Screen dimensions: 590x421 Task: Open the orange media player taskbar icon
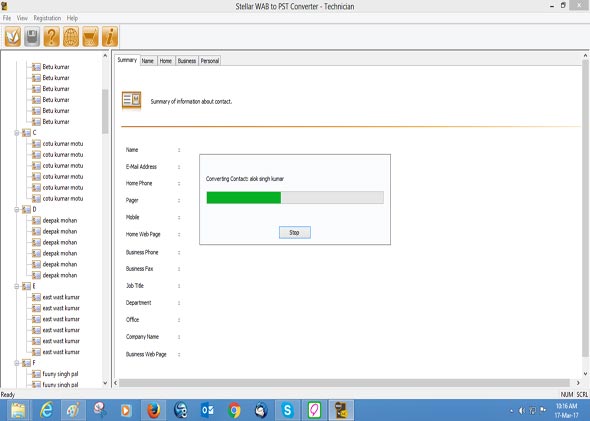pos(126,410)
